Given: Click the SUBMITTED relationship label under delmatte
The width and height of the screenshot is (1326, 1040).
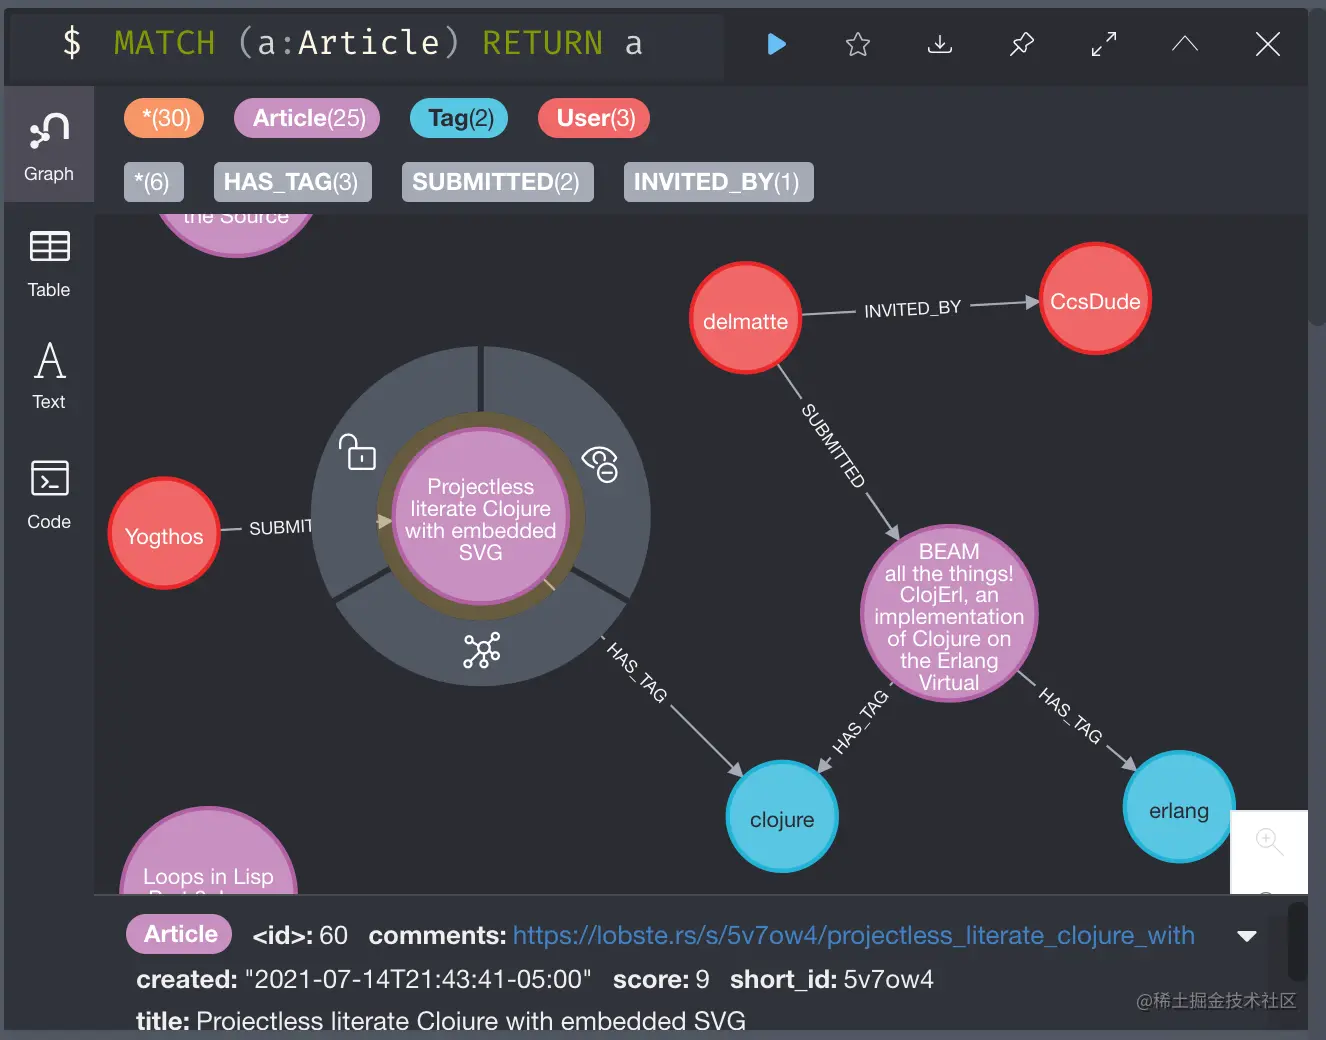Looking at the screenshot, I should [833, 445].
